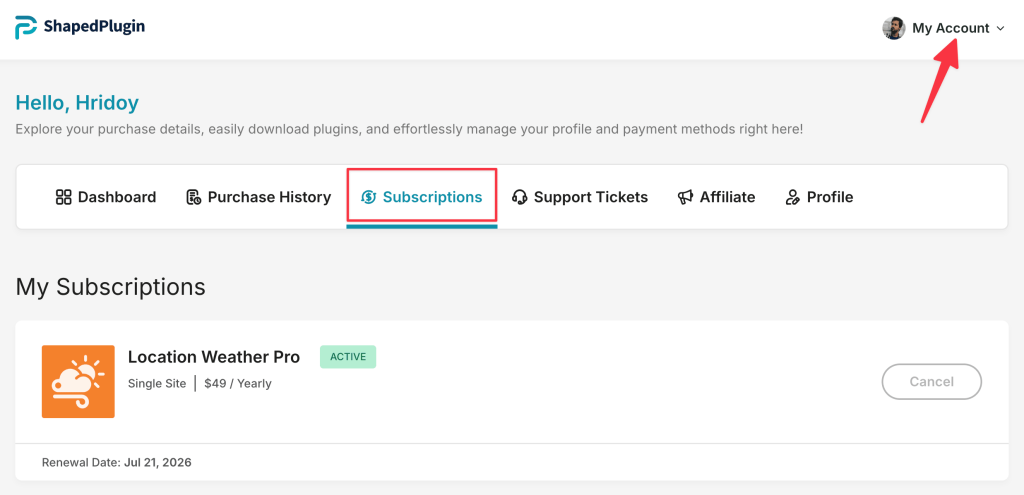Click the Purchase History receipt icon

(194, 197)
